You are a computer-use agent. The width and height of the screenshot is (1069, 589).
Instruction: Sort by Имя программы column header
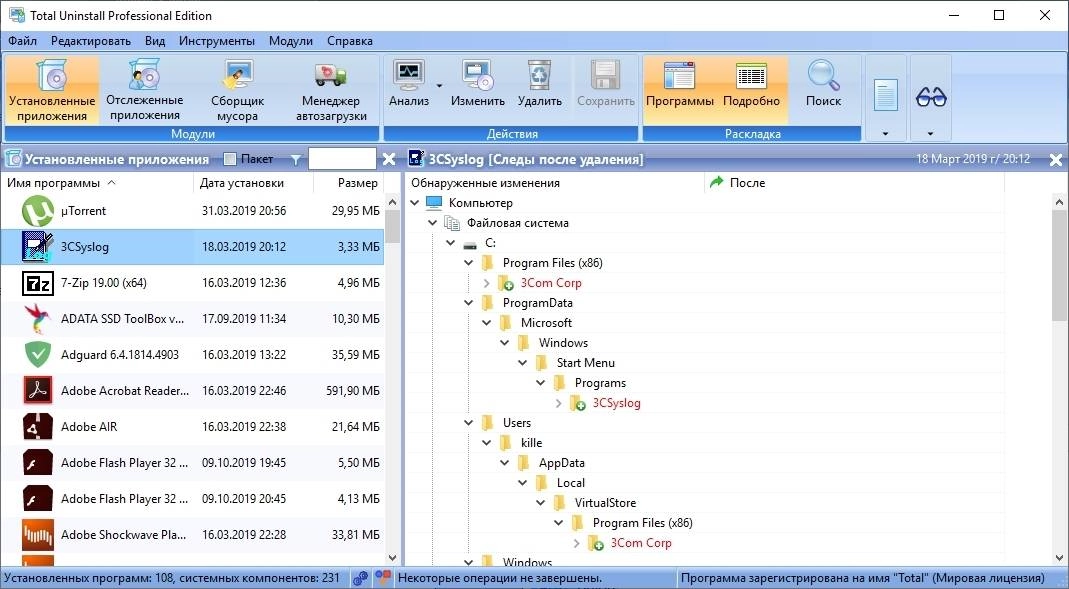tap(97, 183)
